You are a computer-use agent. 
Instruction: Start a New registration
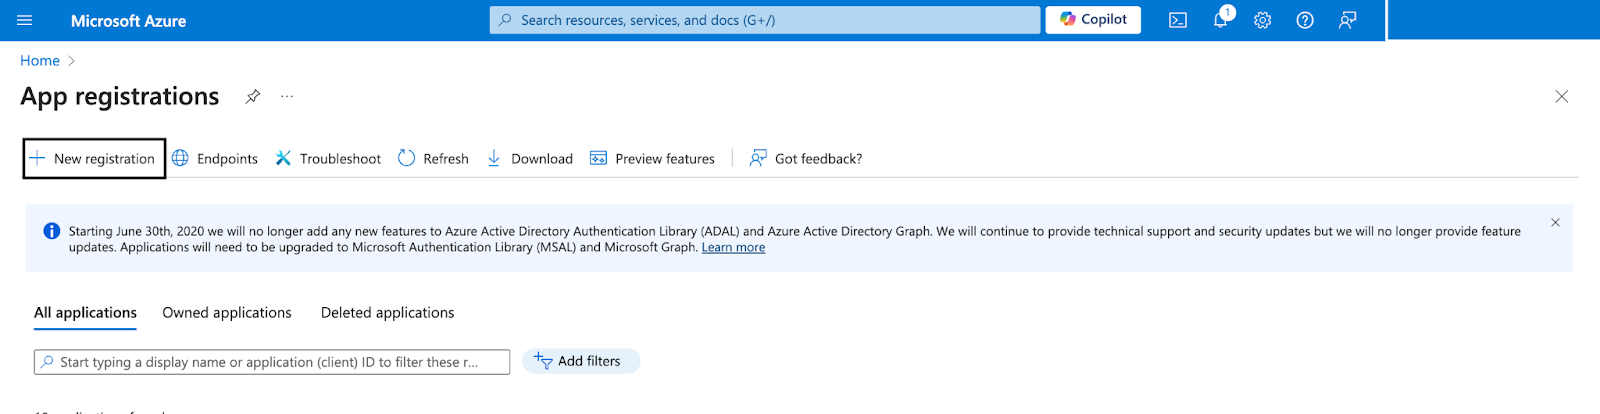pos(94,158)
